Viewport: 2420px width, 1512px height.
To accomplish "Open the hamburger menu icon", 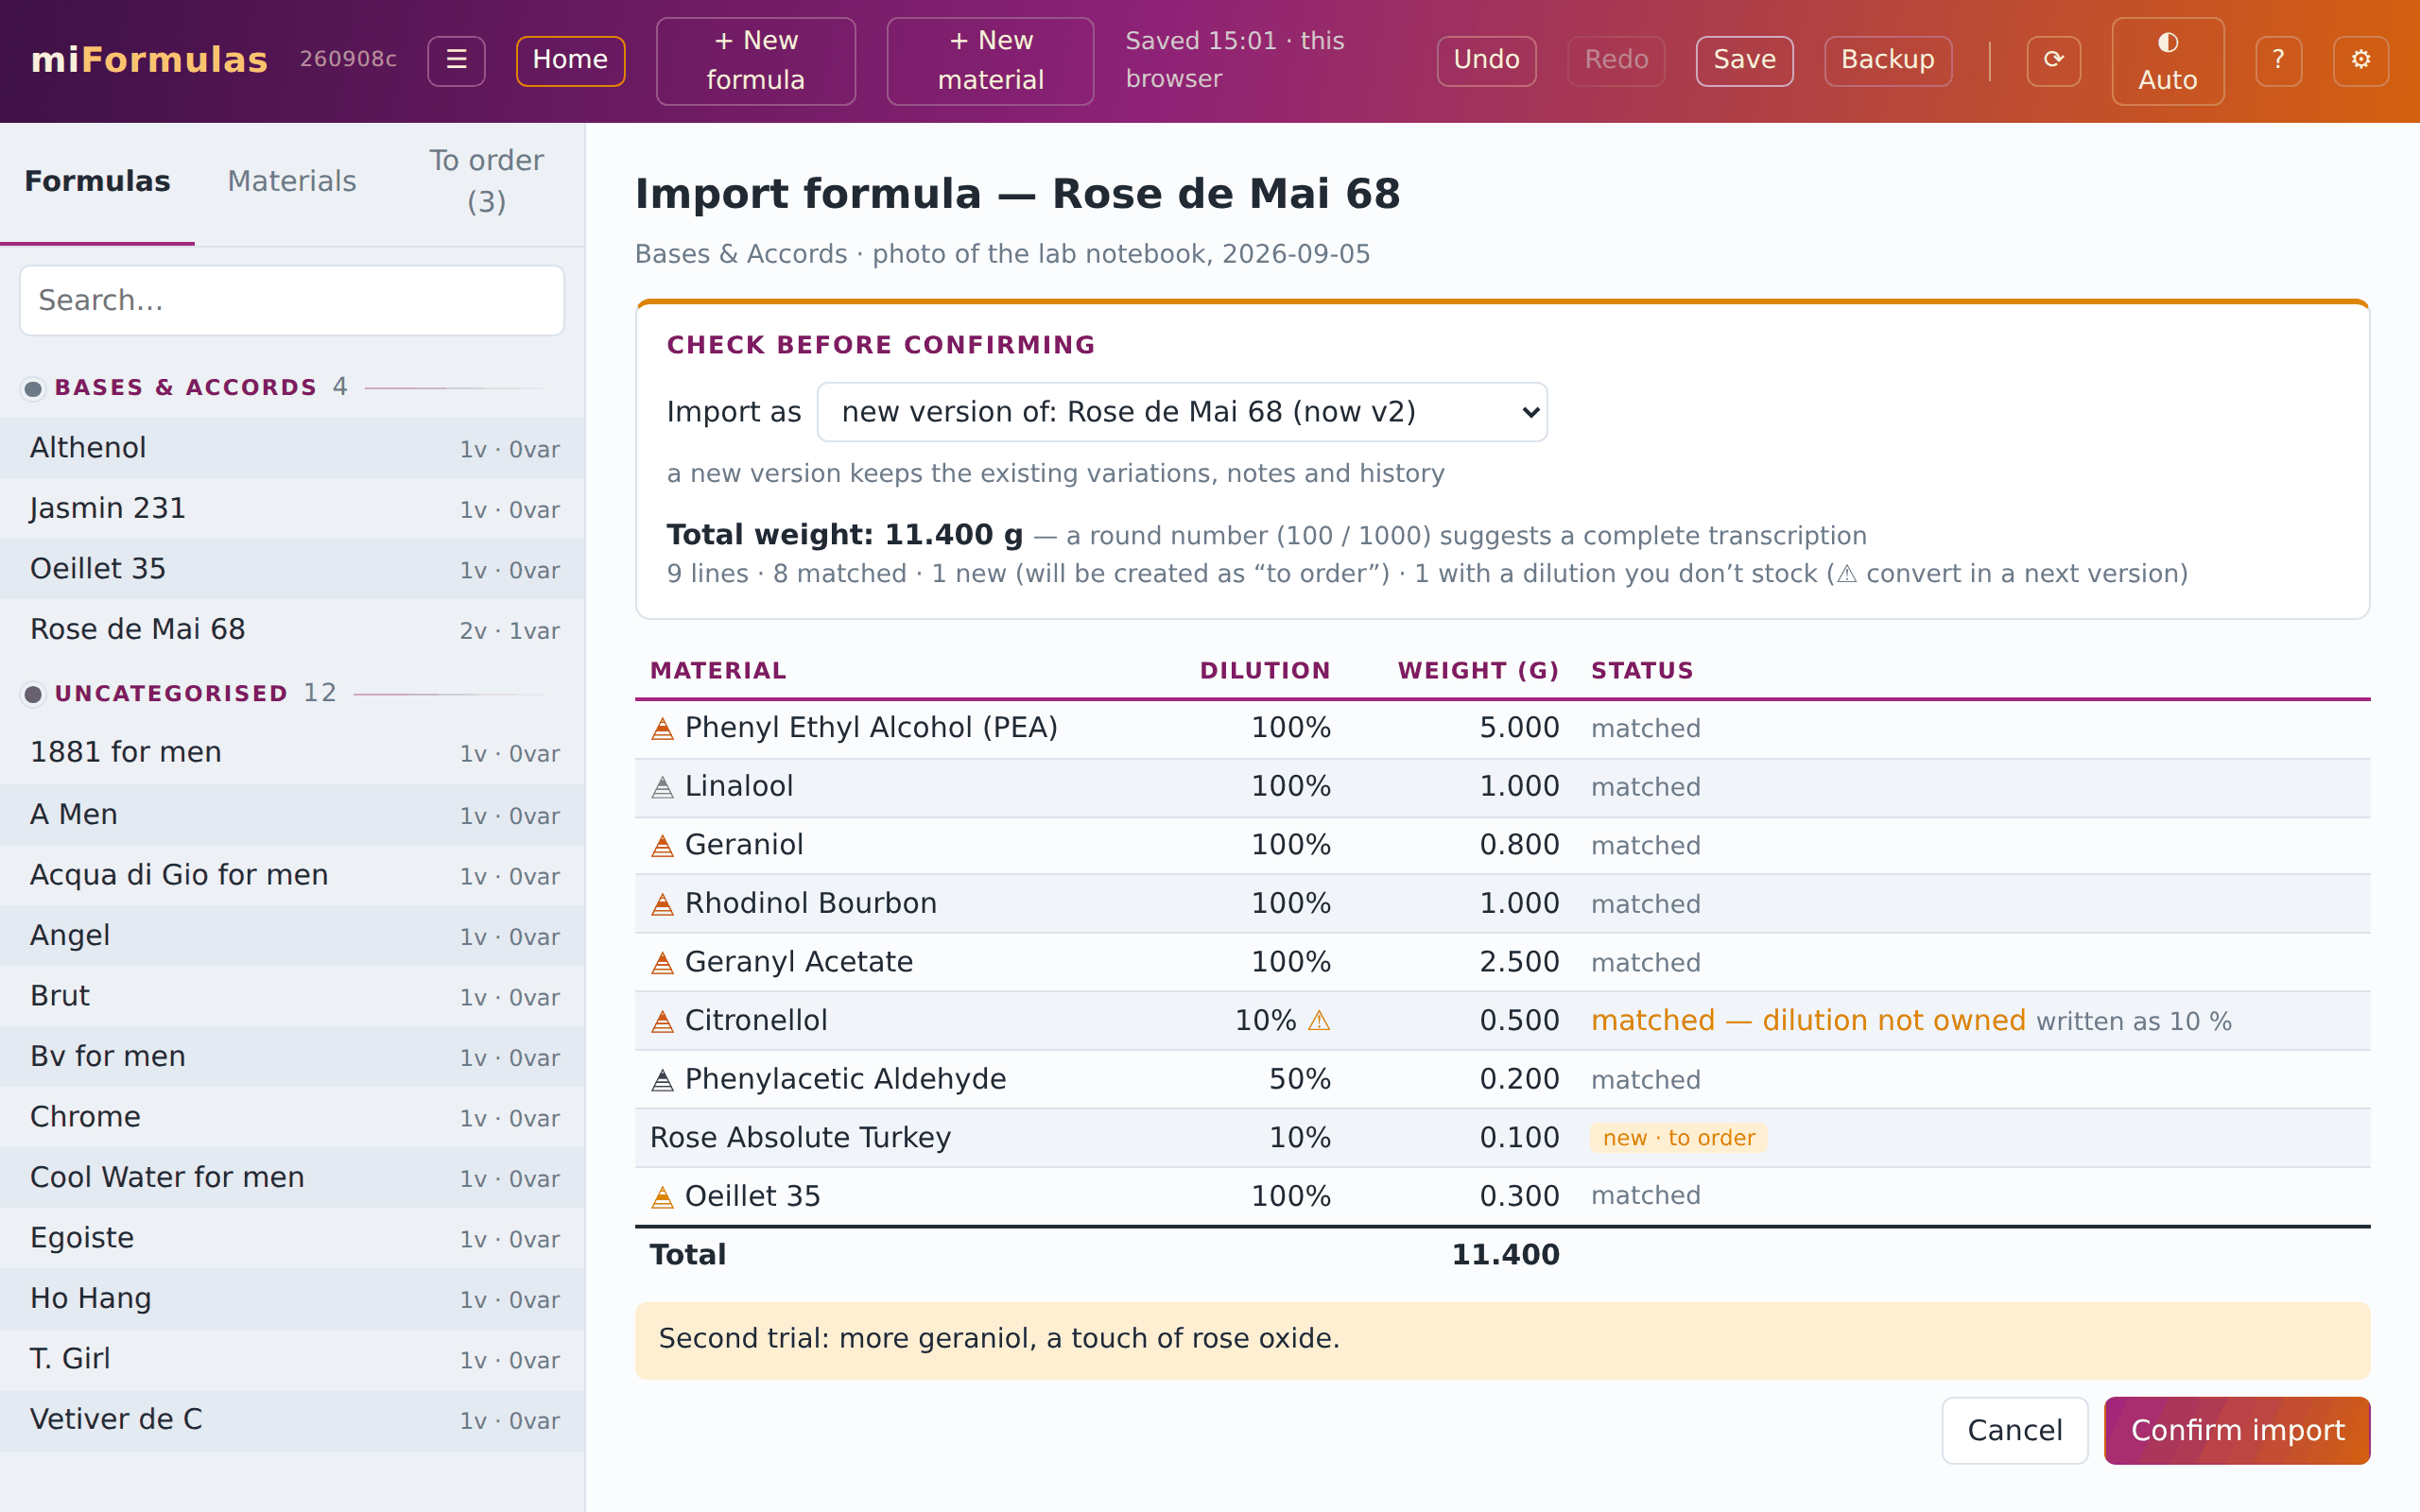I will 456,60.
